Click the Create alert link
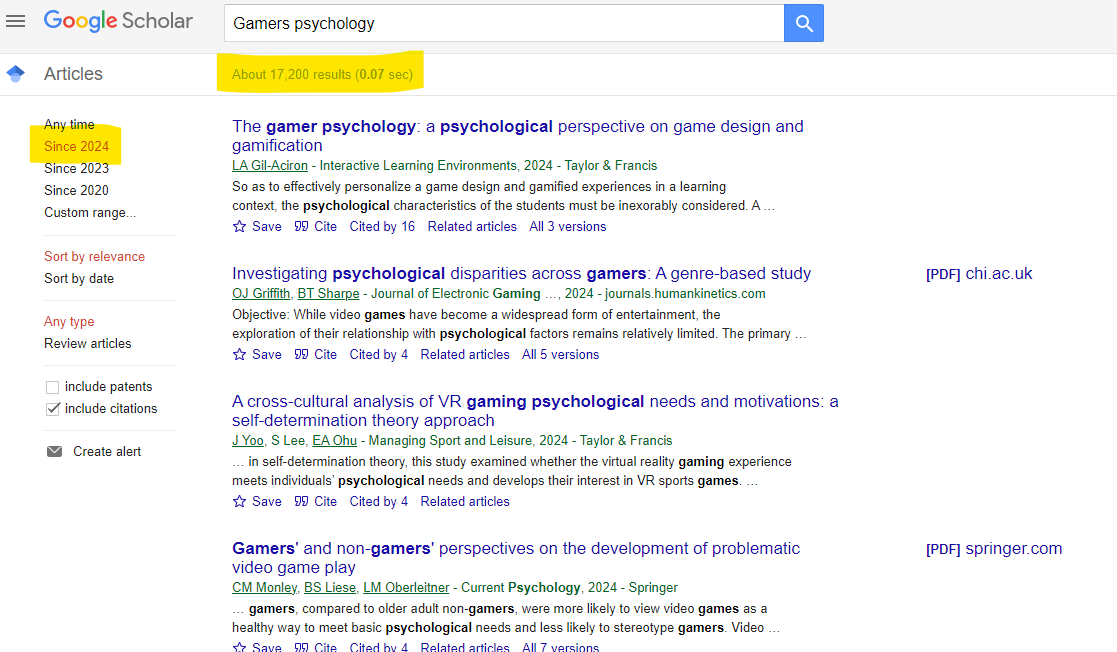 click(107, 452)
